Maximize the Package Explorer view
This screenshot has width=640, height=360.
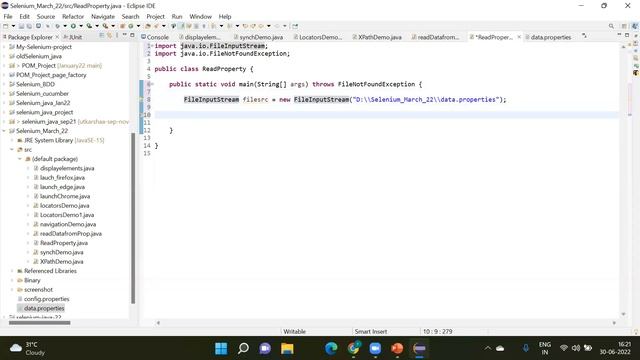132,36
